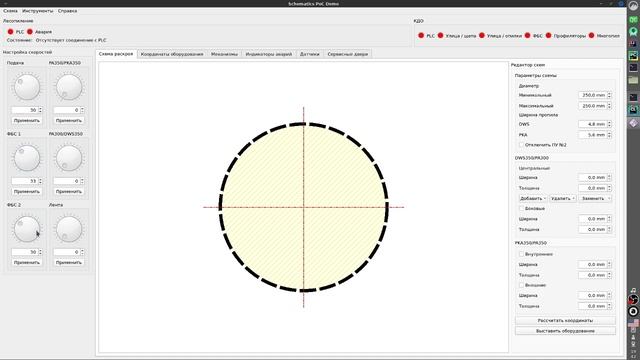This screenshot has height=360, width=640.
Task: Open the Инструменты menu
Action: pos(38,11)
